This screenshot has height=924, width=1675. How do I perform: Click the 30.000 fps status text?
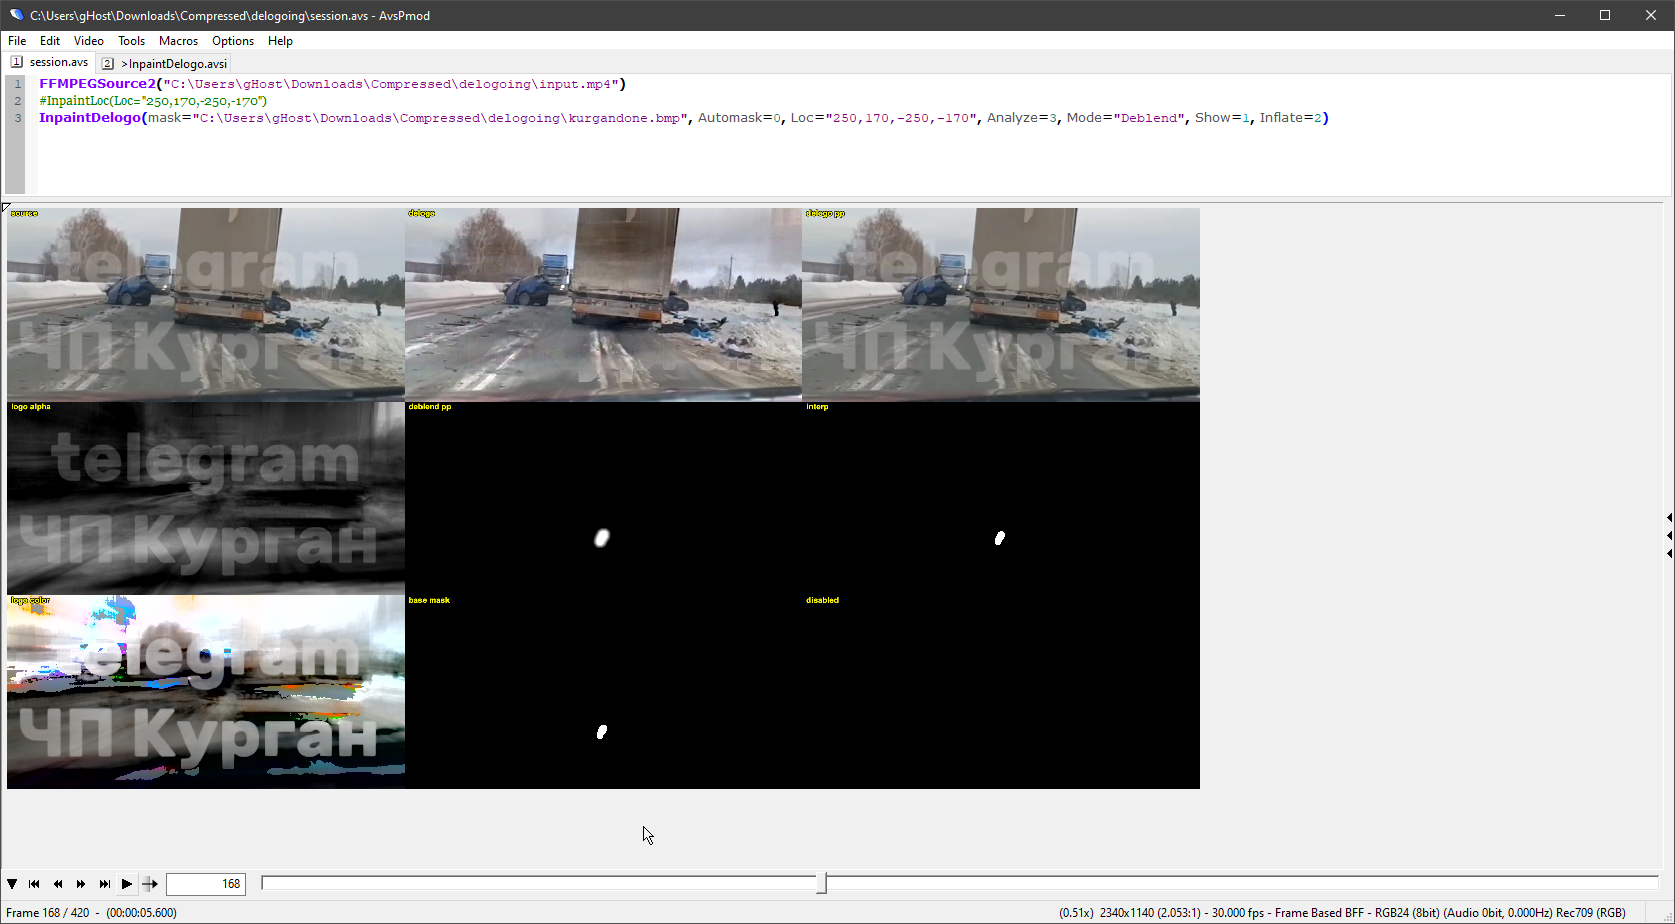click(x=1239, y=913)
